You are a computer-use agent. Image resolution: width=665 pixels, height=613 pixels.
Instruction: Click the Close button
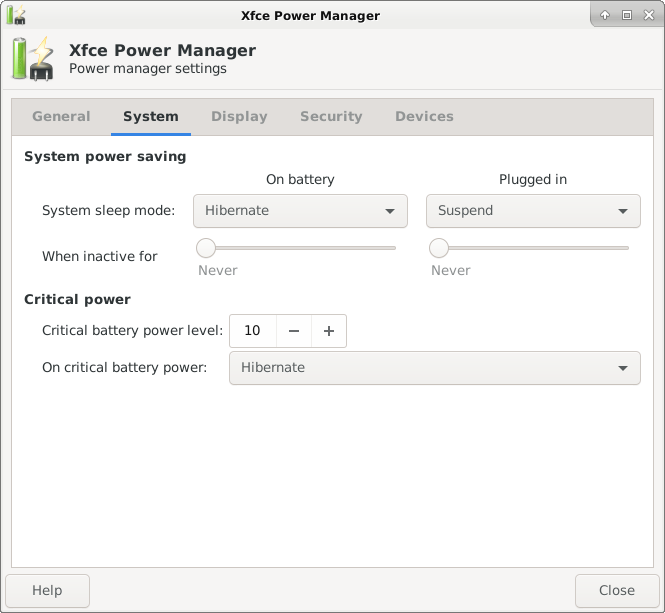pyautogui.click(x=617, y=591)
